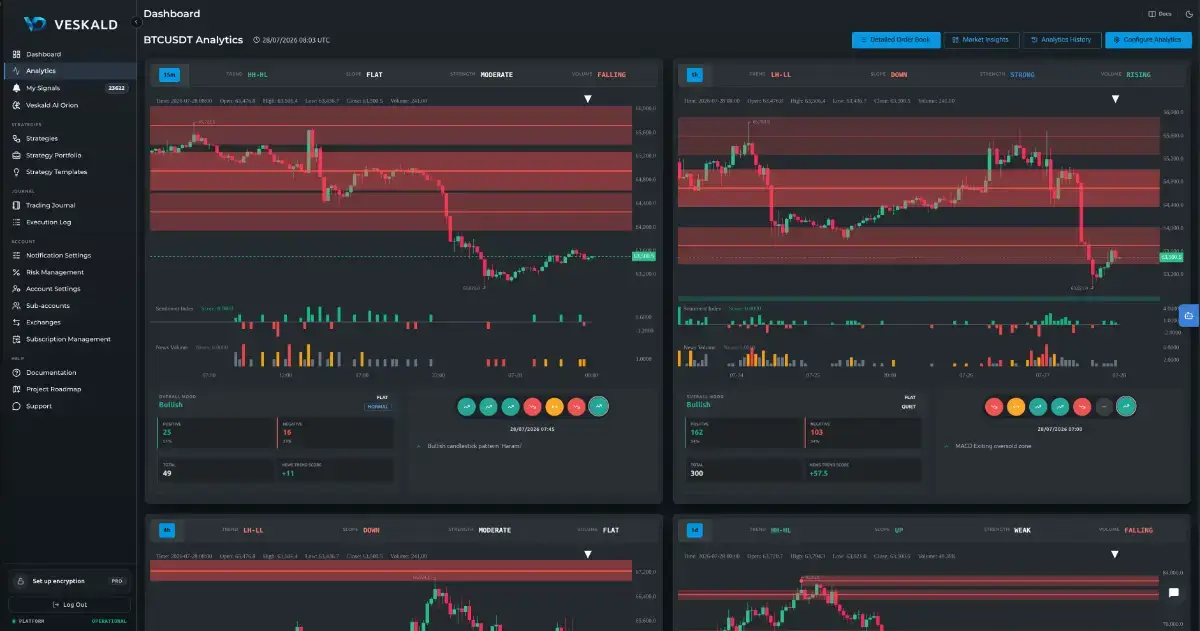Click the Strategy Portfolio briefcase icon
The image size is (1200, 631).
(16, 155)
